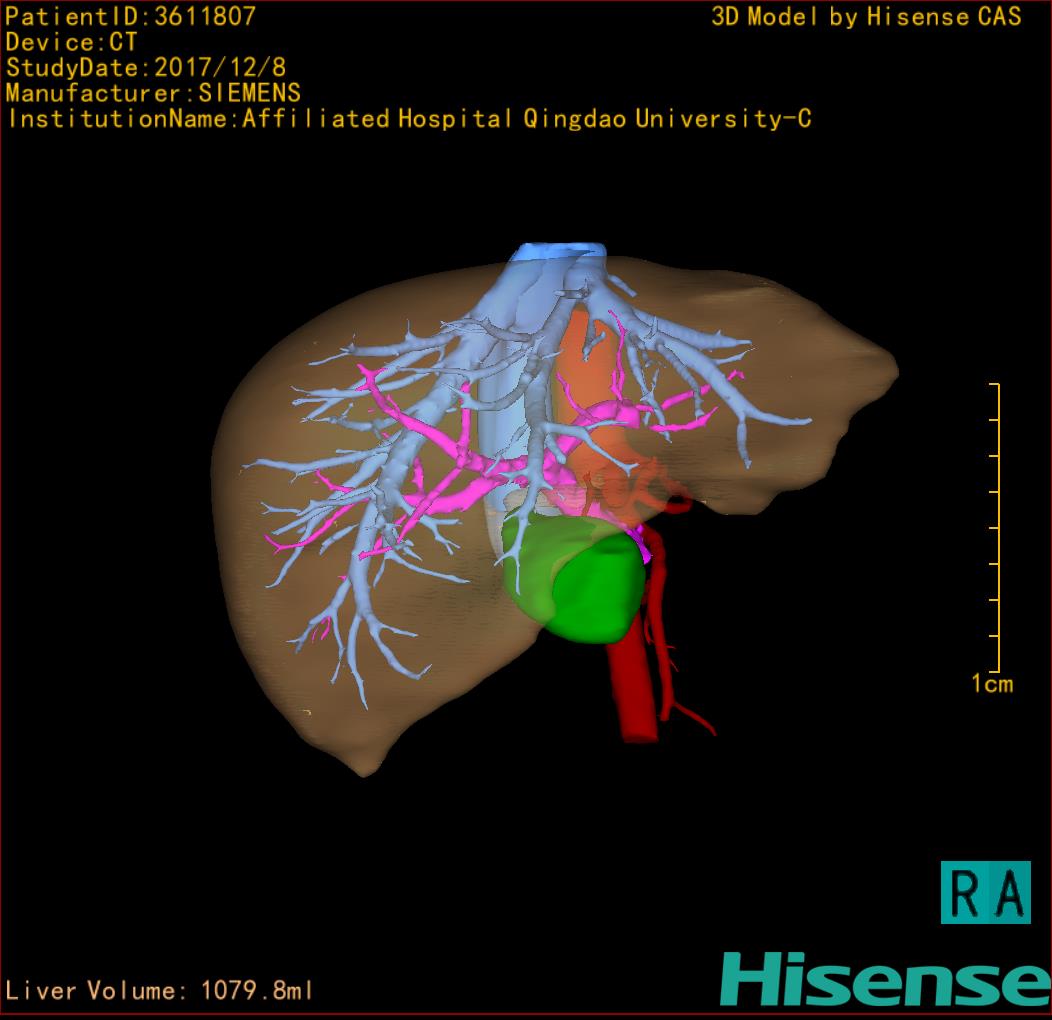The image size is (1052, 1020).
Task: Click the Liver Volume: 1079.8ml readout
Action: coord(158,990)
